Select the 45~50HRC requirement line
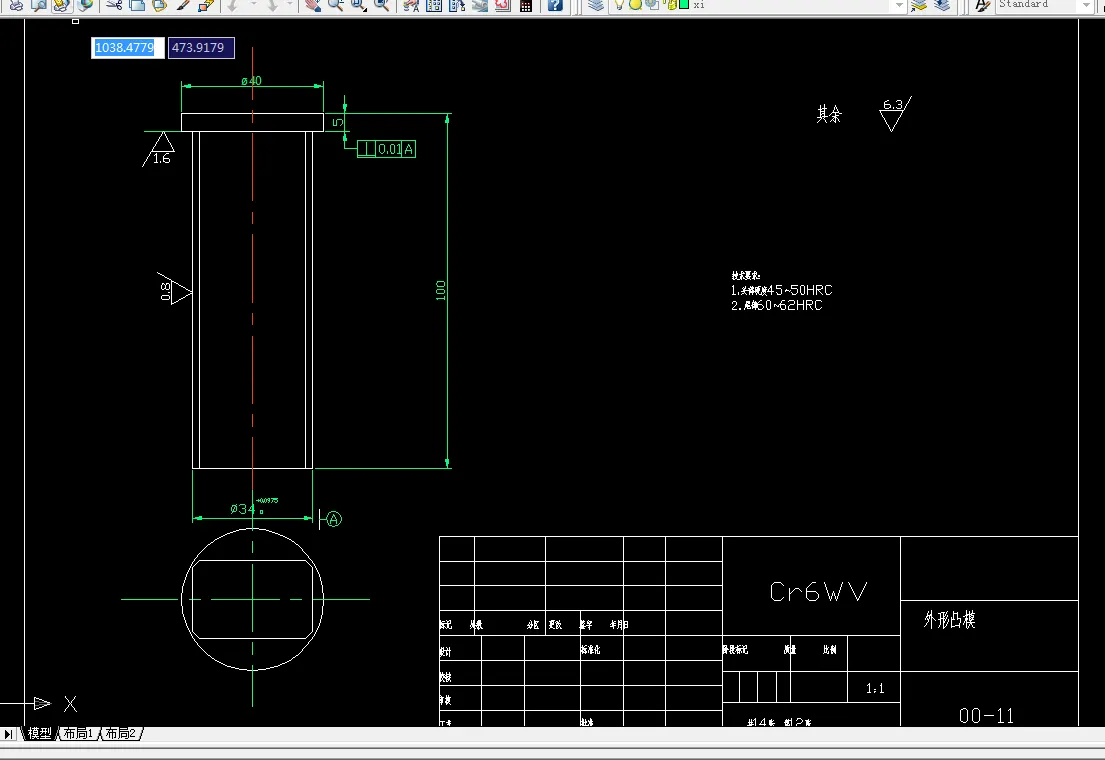The width and height of the screenshot is (1105, 760). click(782, 290)
